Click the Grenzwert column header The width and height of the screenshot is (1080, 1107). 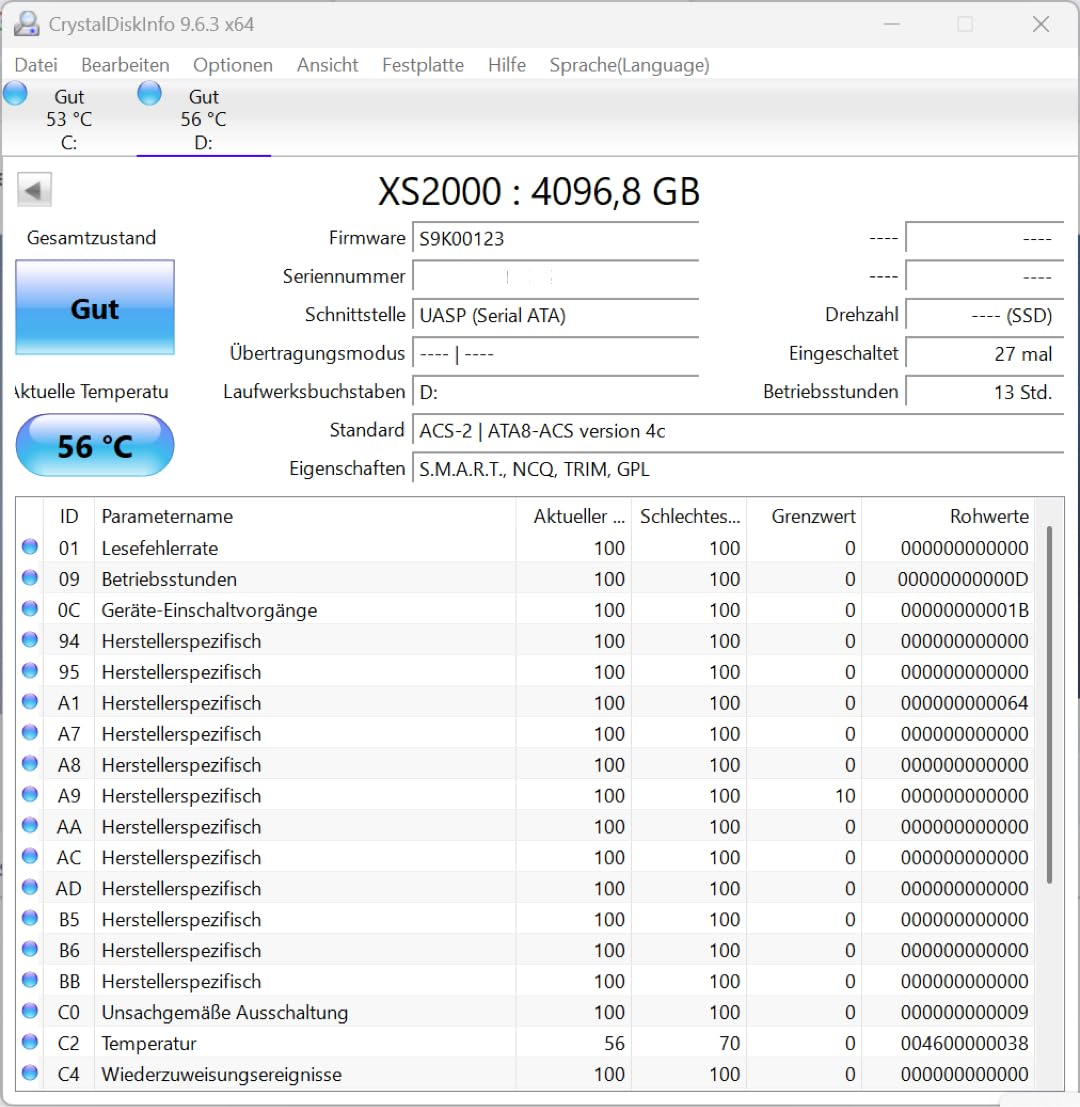pyautogui.click(x=804, y=516)
